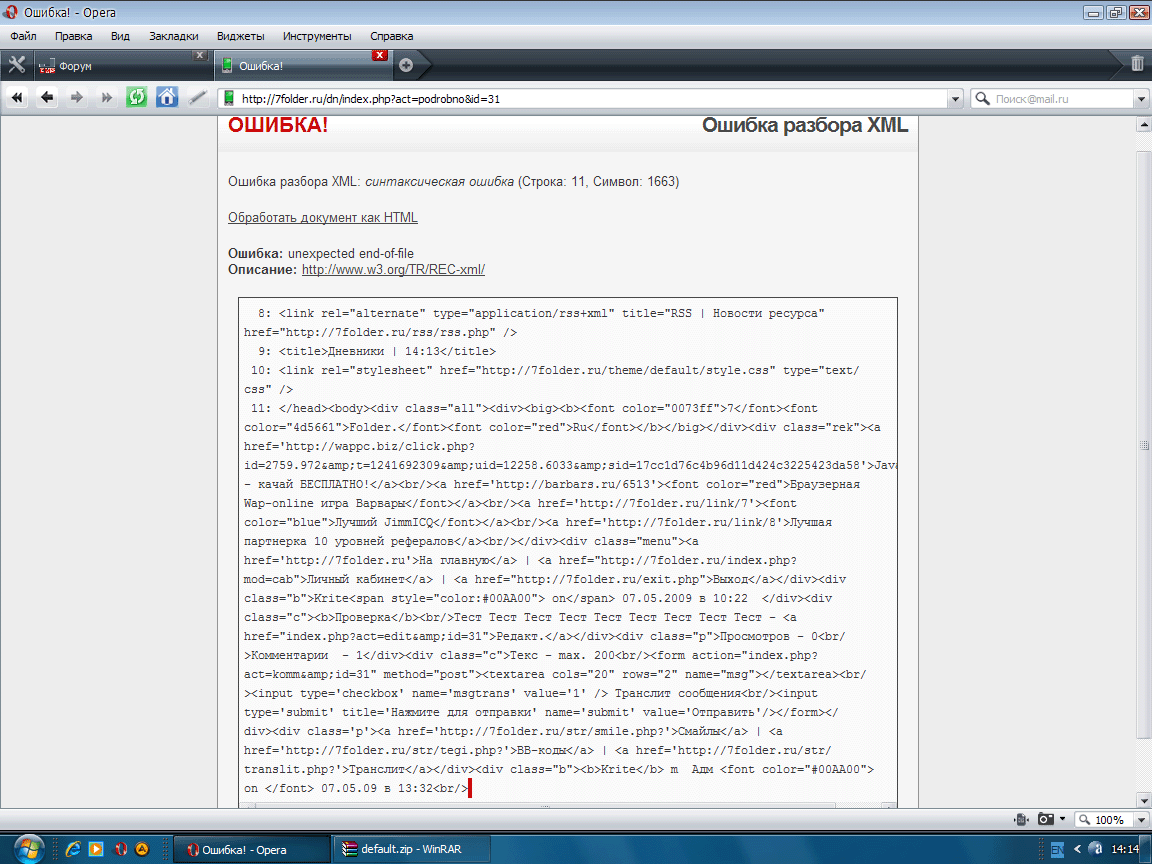1152x864 pixels.
Task: Launch Windows Media Player from quick launch
Action: tap(96, 849)
